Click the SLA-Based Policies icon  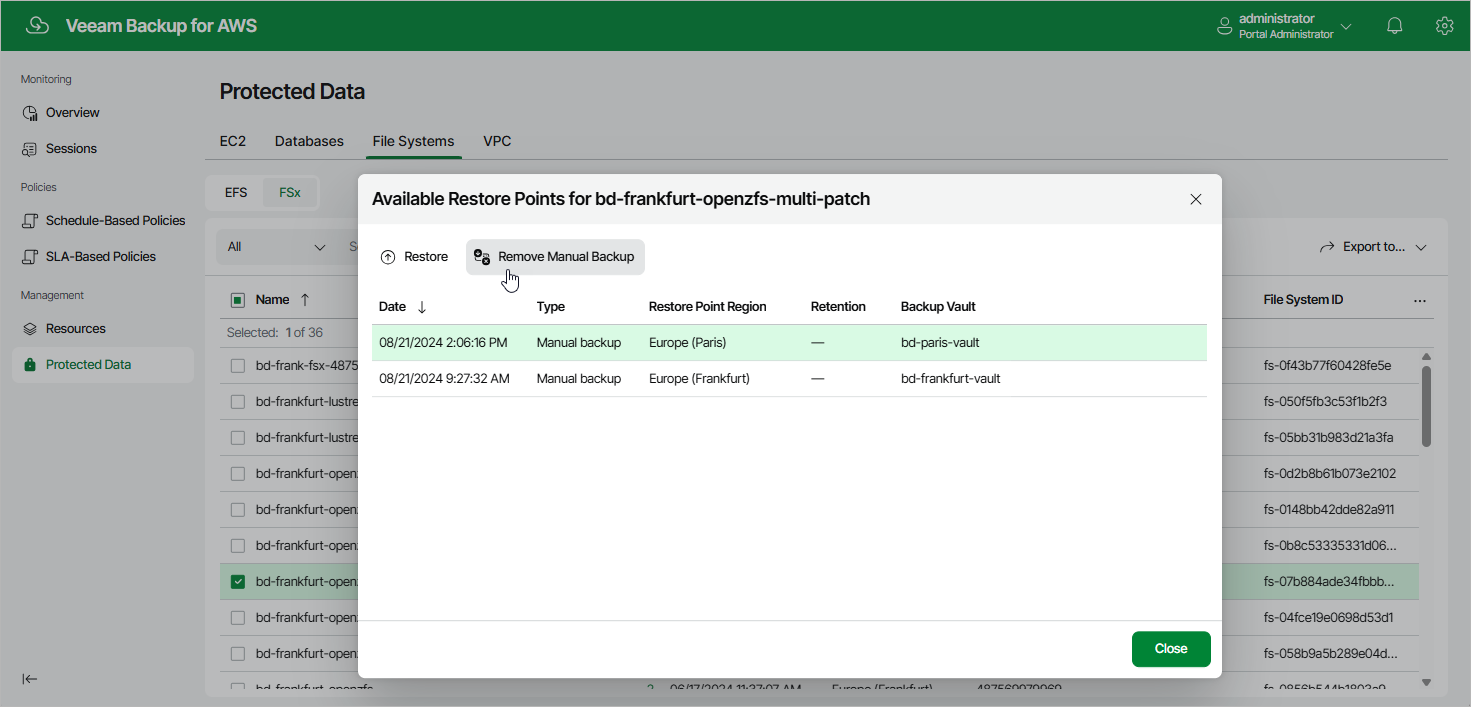pos(30,257)
